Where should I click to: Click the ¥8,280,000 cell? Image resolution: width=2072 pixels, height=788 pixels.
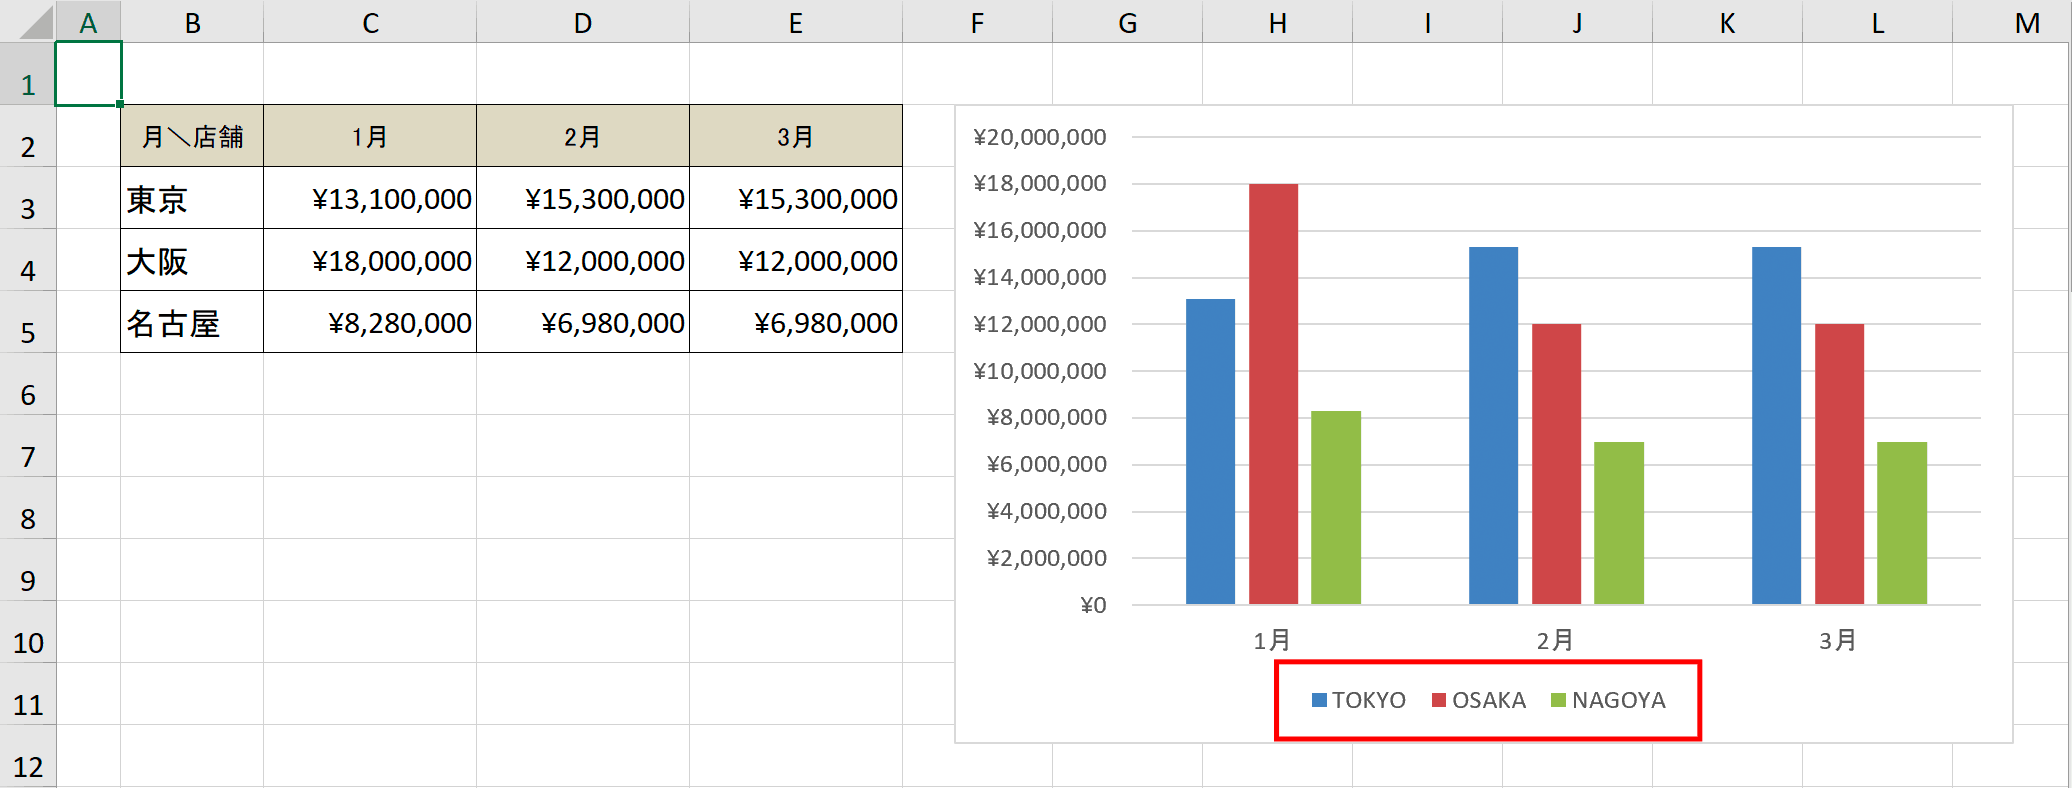click(370, 322)
